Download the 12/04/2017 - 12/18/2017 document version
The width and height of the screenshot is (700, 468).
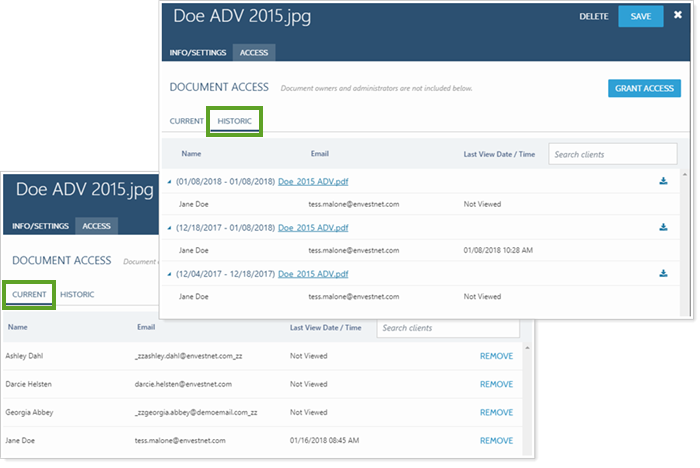[x=663, y=273]
